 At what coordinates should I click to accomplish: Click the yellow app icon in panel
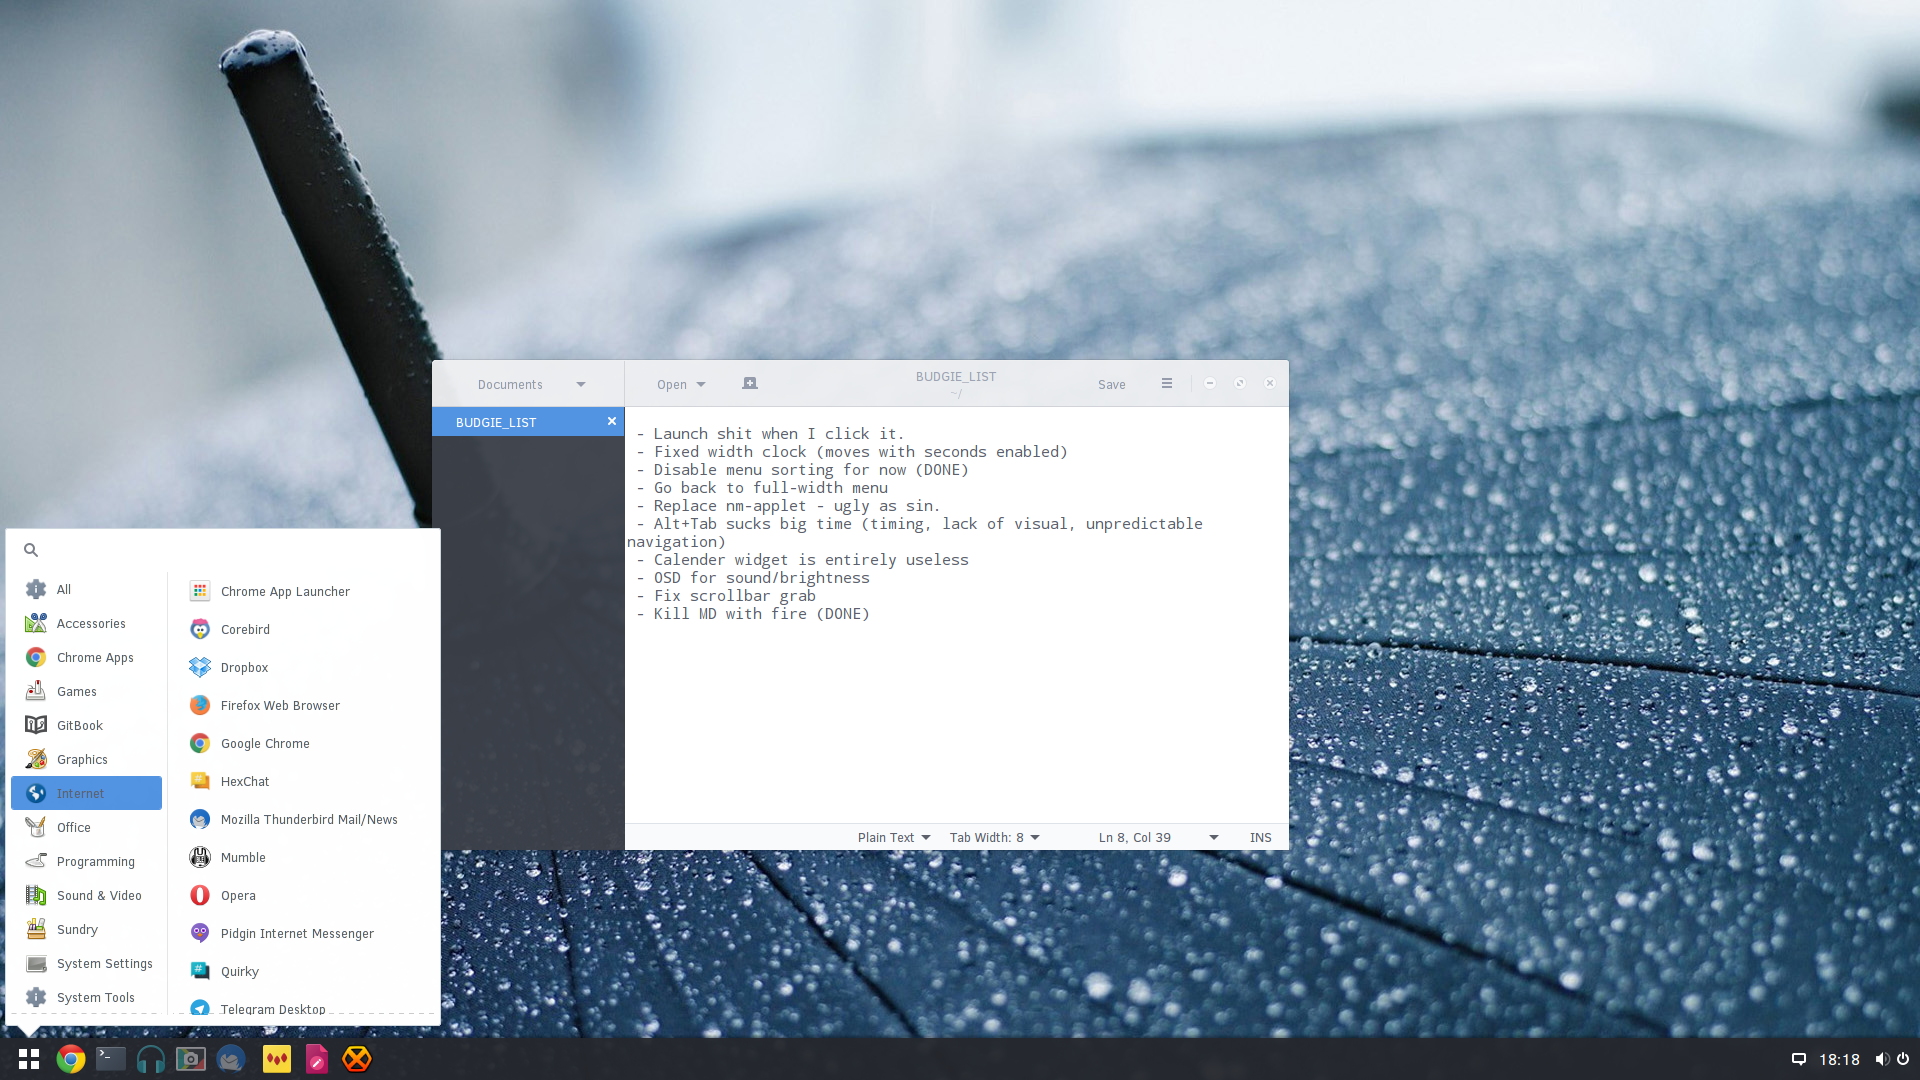pyautogui.click(x=277, y=1059)
